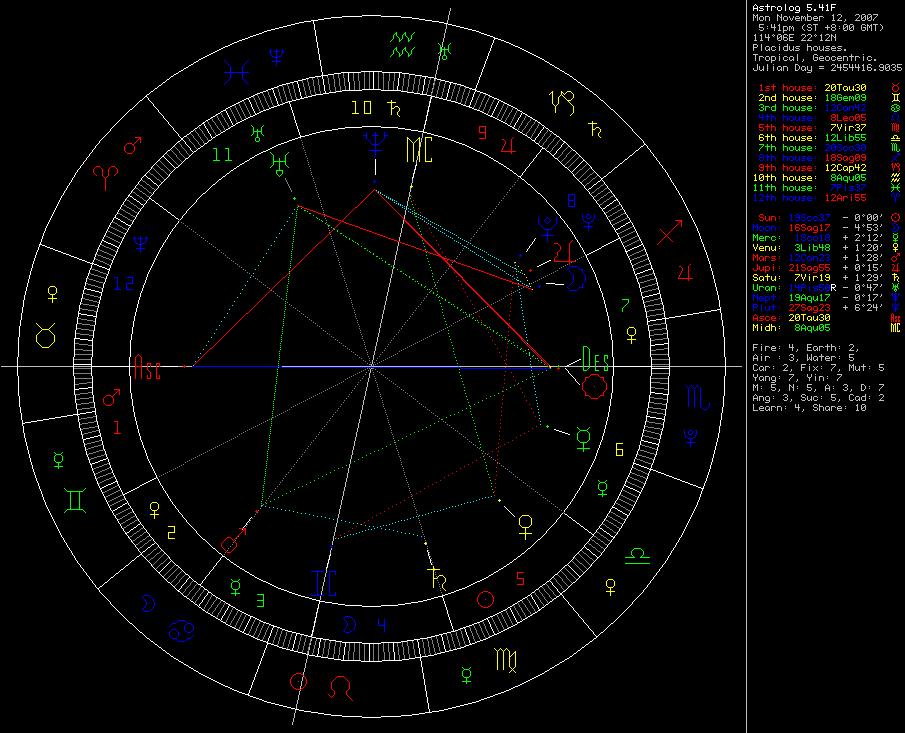Click the red Mars glyph inside the 2nd house

[x=233, y=542]
